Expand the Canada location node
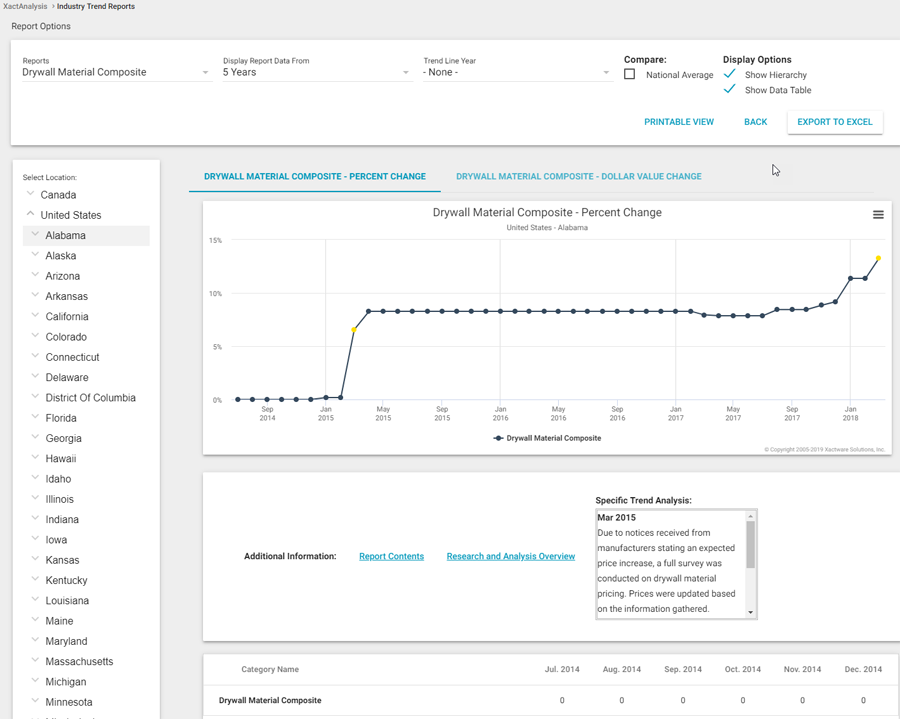900x719 pixels. [x=30, y=195]
